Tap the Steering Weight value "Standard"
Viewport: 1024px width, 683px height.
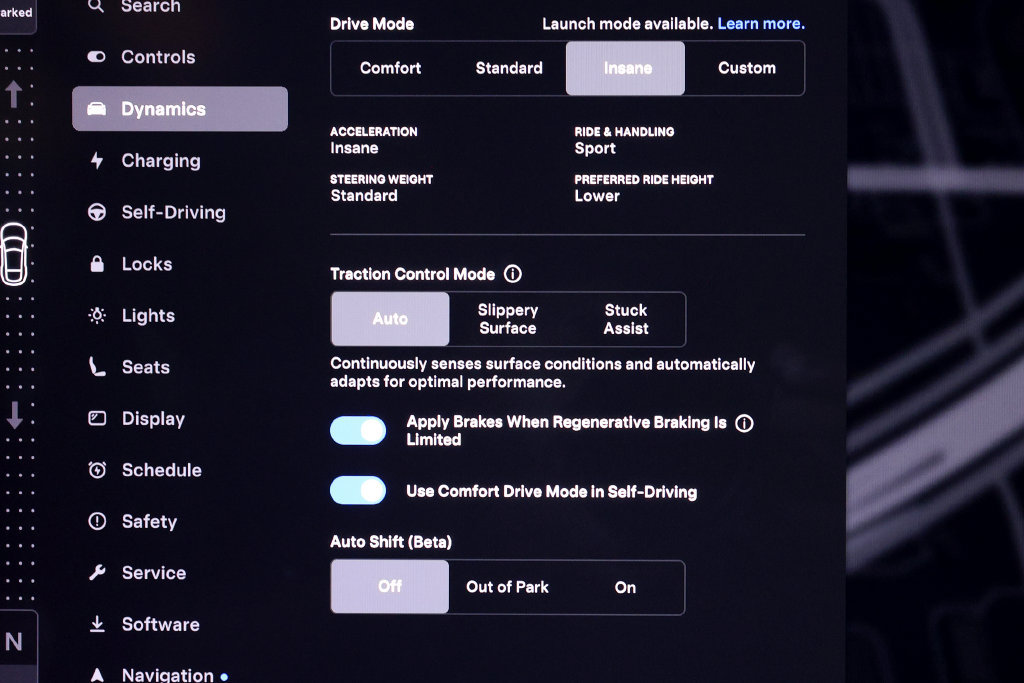tap(364, 195)
